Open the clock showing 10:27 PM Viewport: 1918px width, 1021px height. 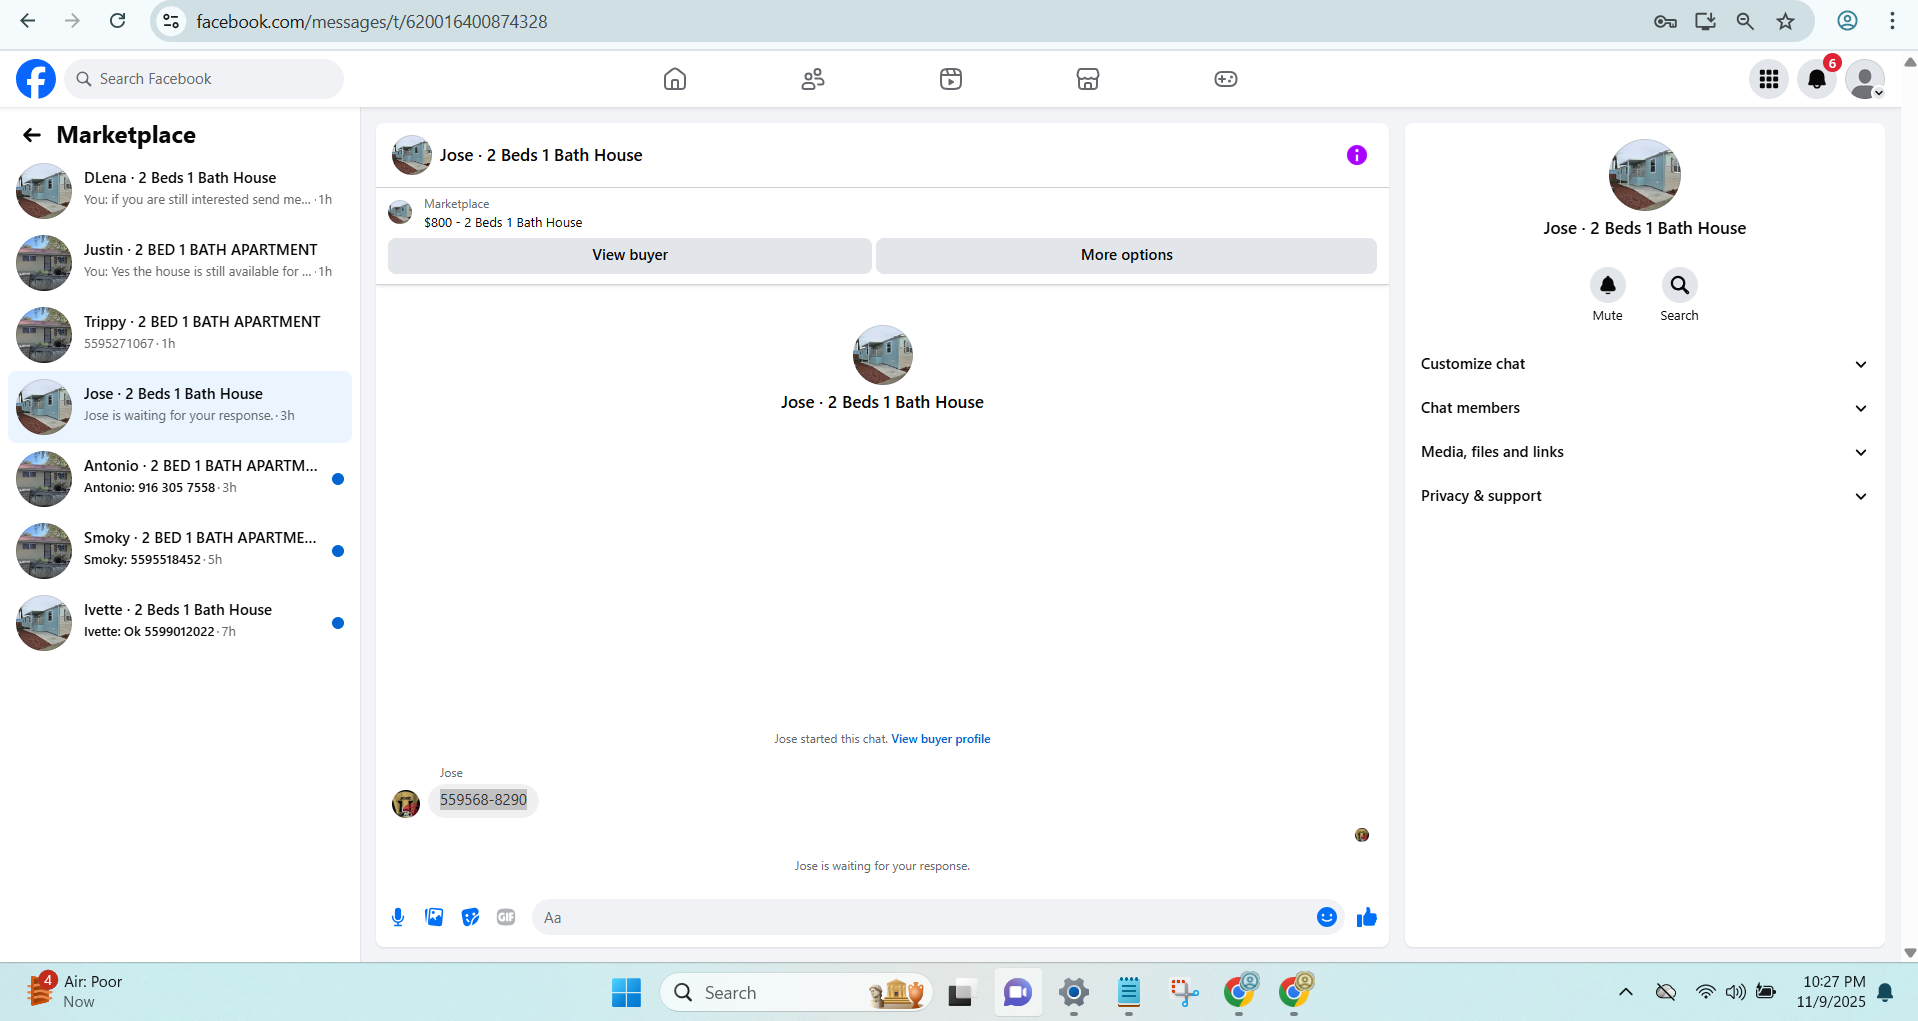coord(1831,991)
